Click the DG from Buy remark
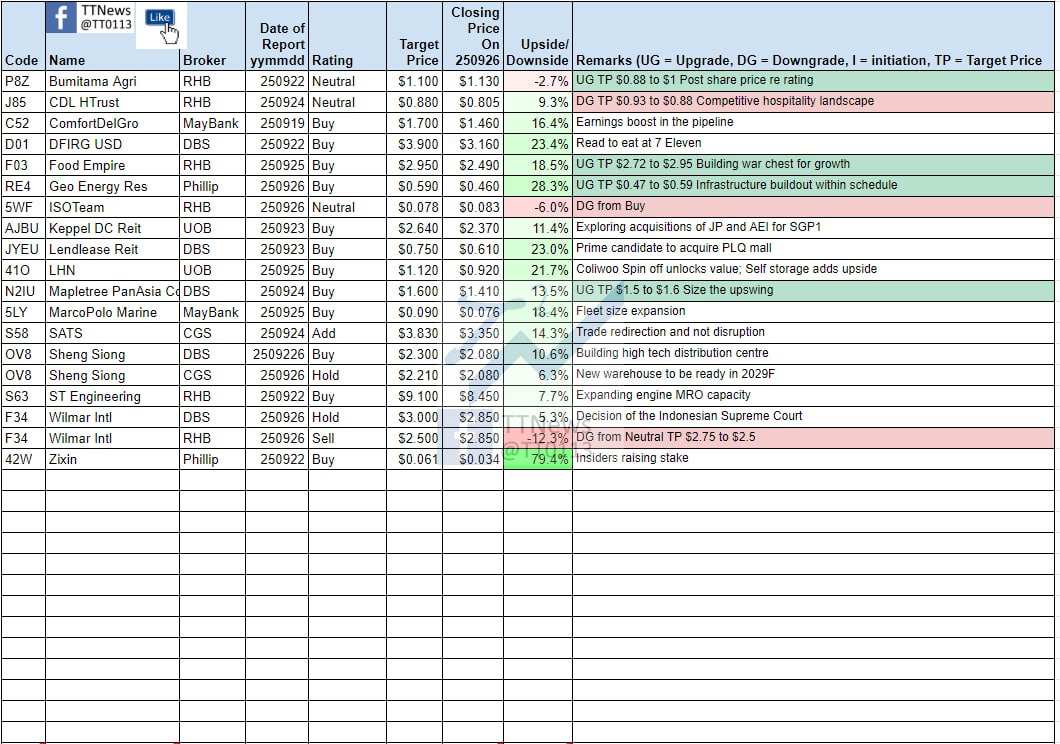 813,206
